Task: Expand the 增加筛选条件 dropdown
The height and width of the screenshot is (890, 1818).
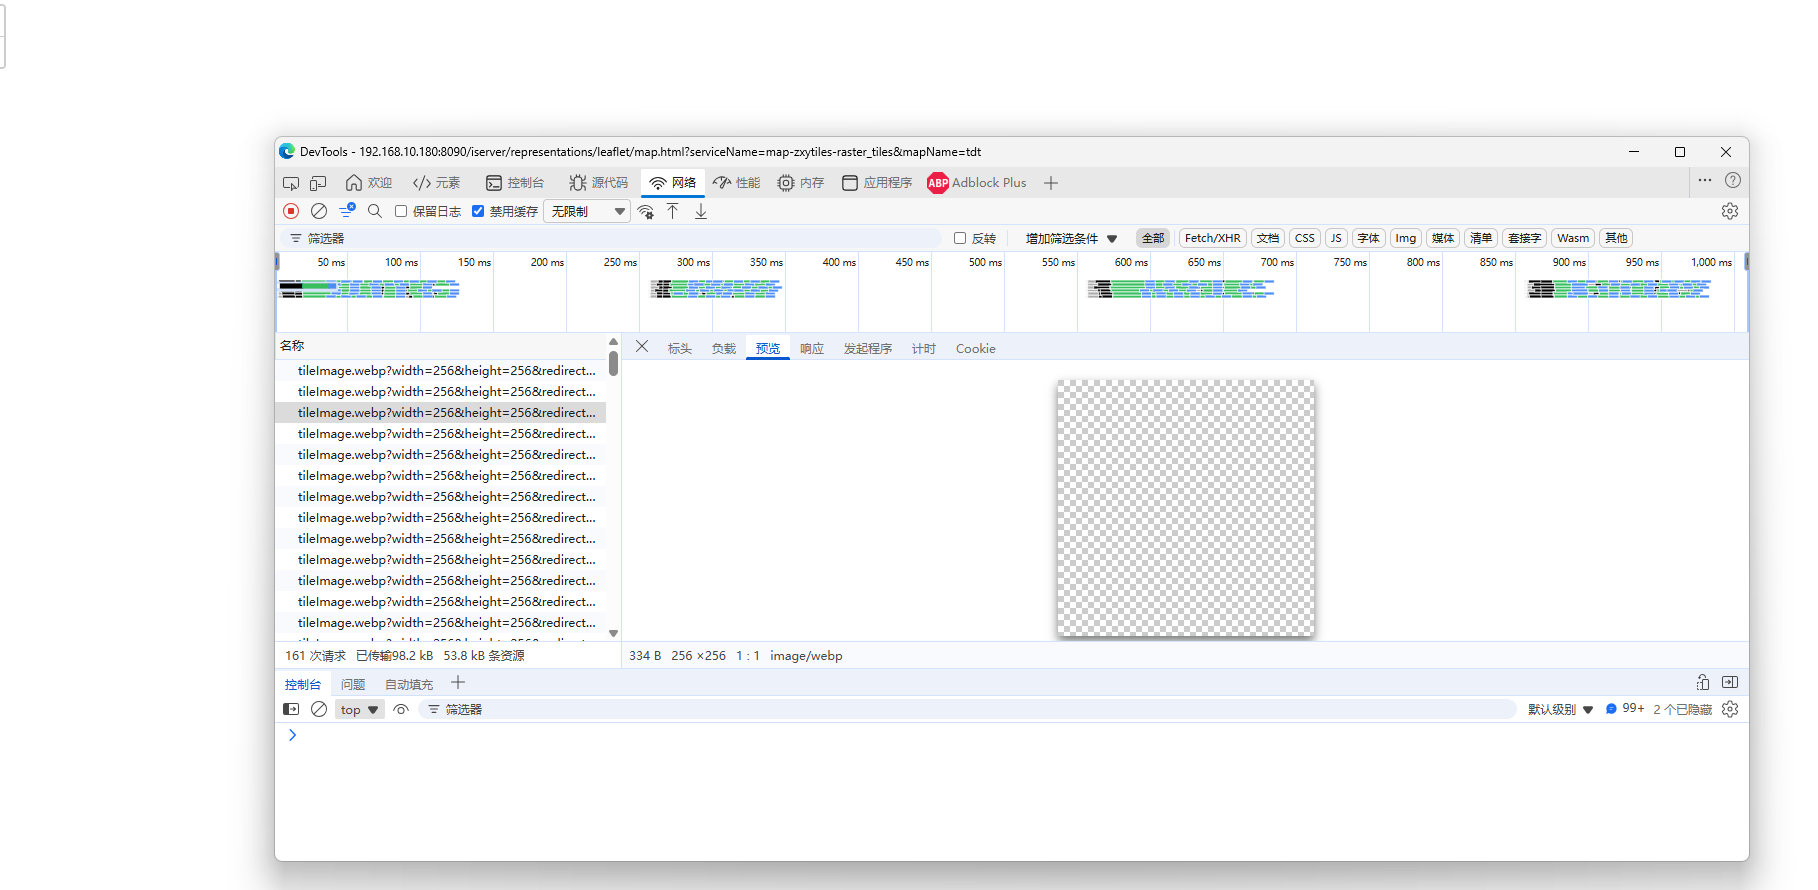Action: (x=1071, y=238)
